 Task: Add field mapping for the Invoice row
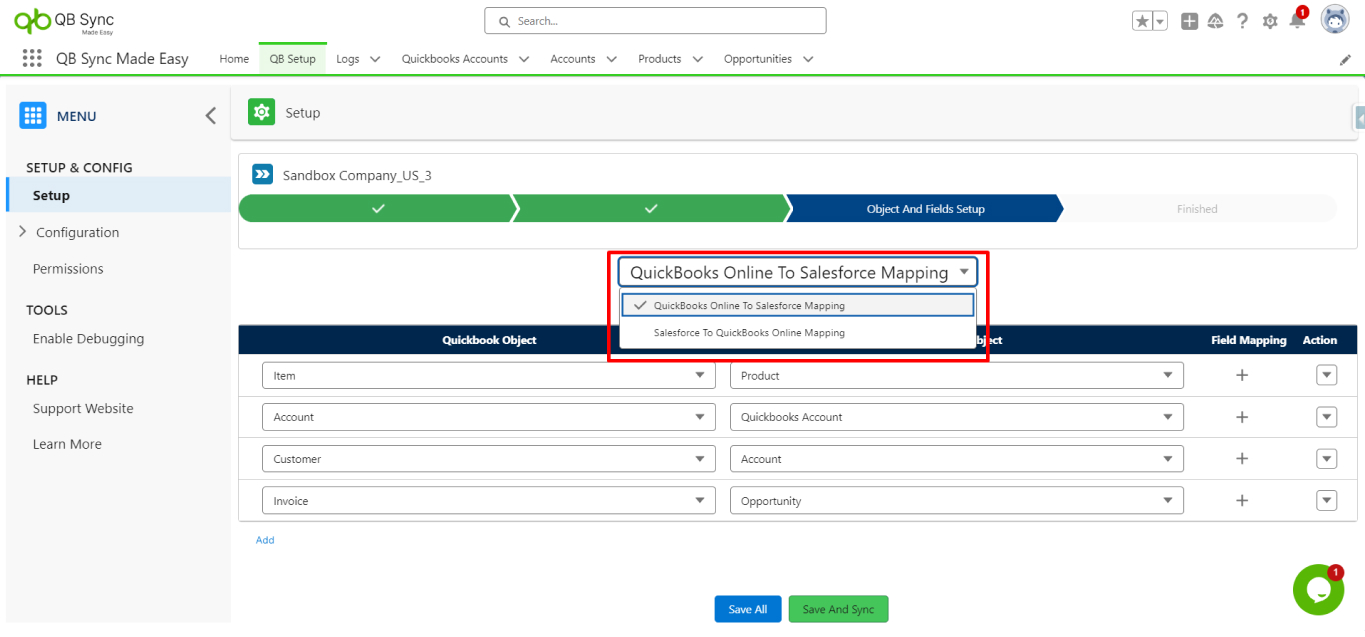[x=1242, y=501]
